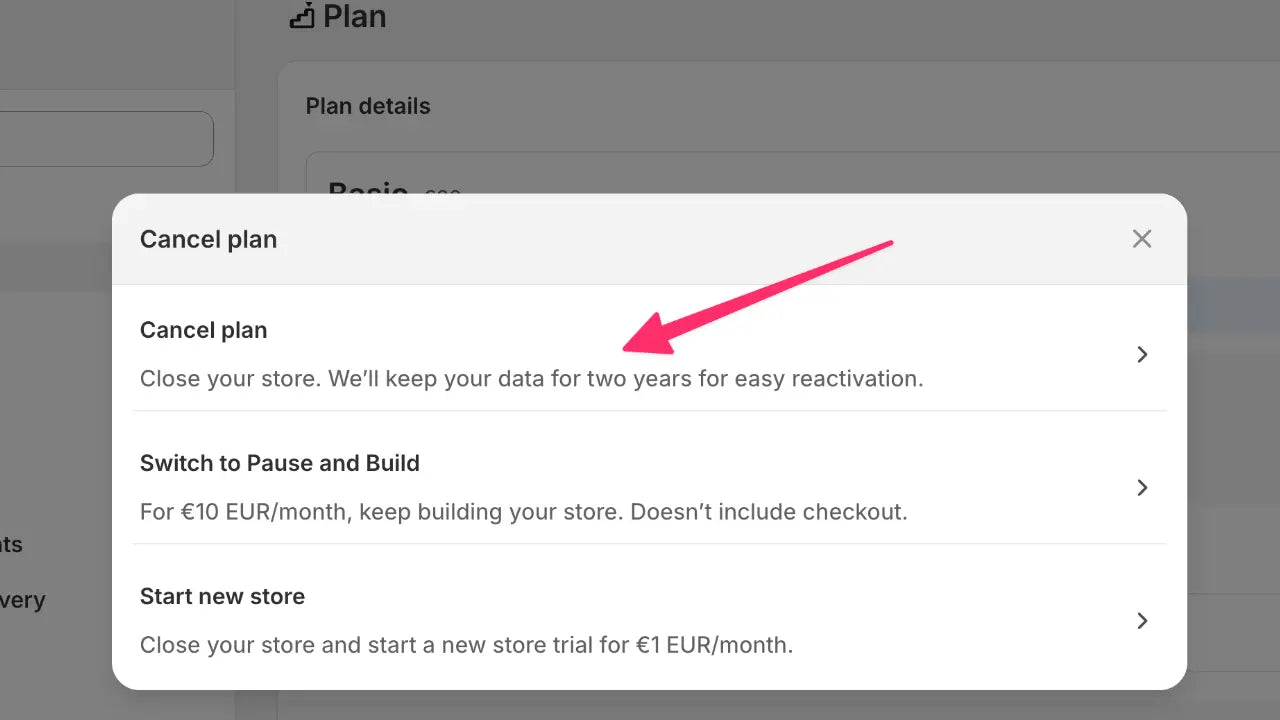Click the chevron on the Cancel plan row
The width and height of the screenshot is (1280, 720).
click(1142, 355)
